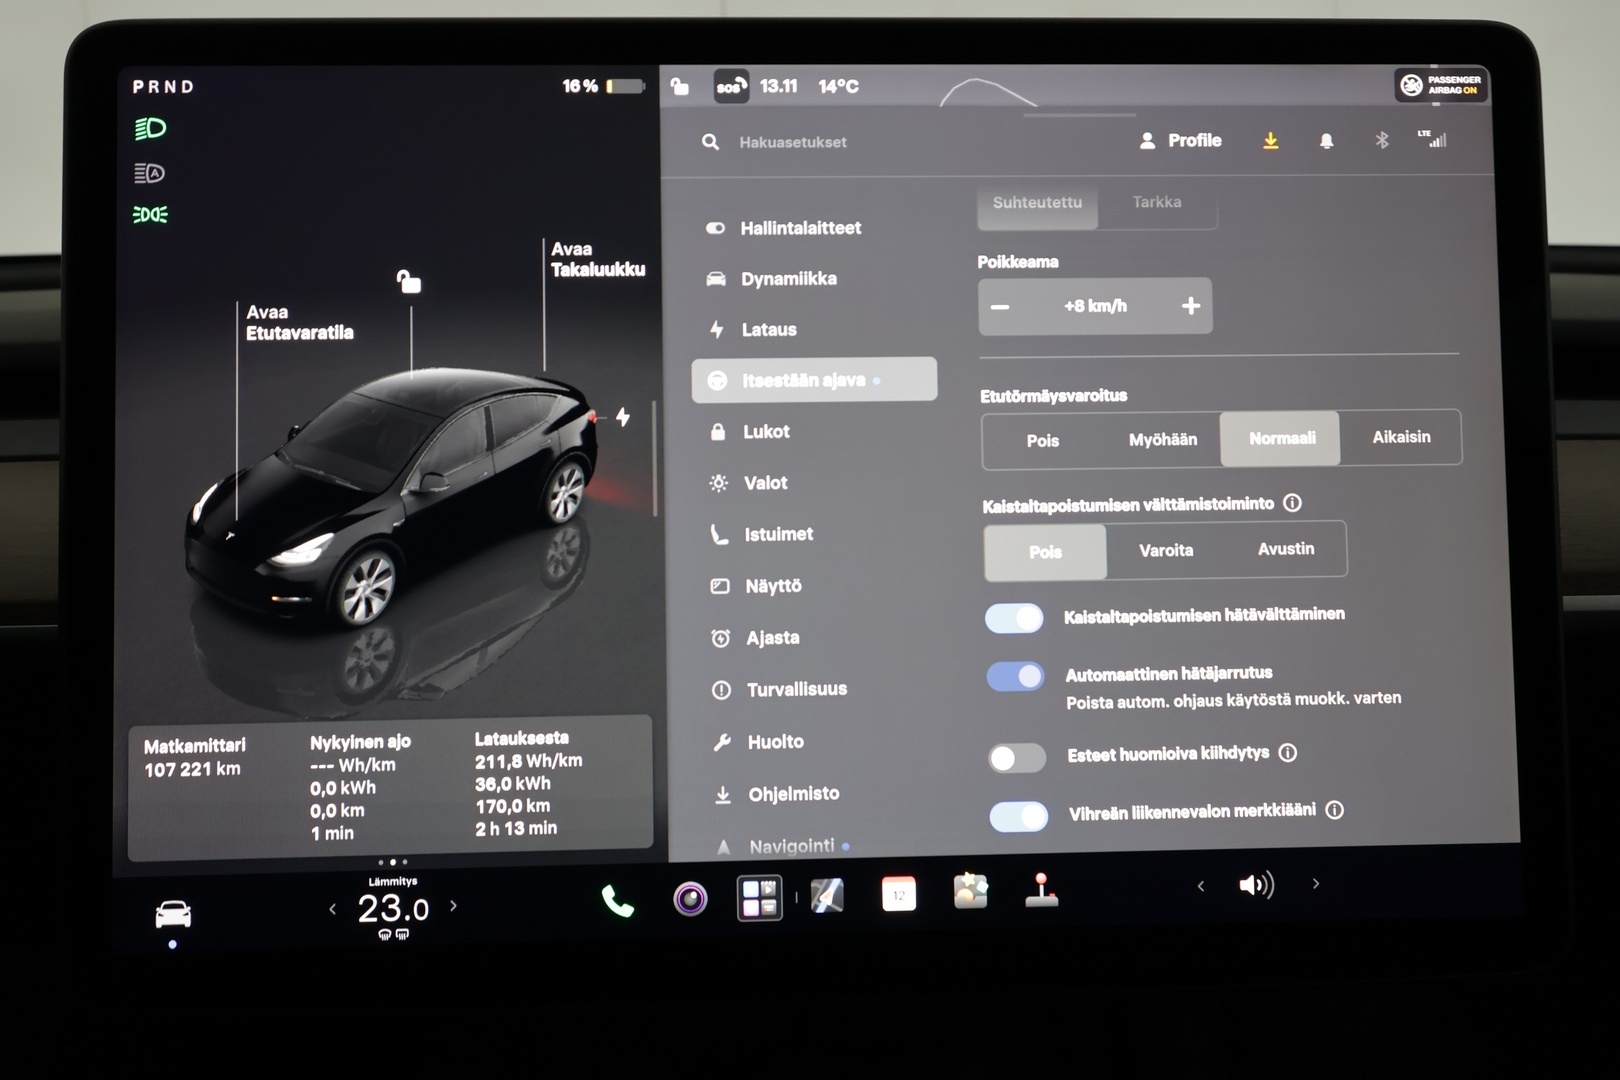
Task: Toggle Automaattinen hätäjarrutus switch
Action: click(x=1015, y=677)
